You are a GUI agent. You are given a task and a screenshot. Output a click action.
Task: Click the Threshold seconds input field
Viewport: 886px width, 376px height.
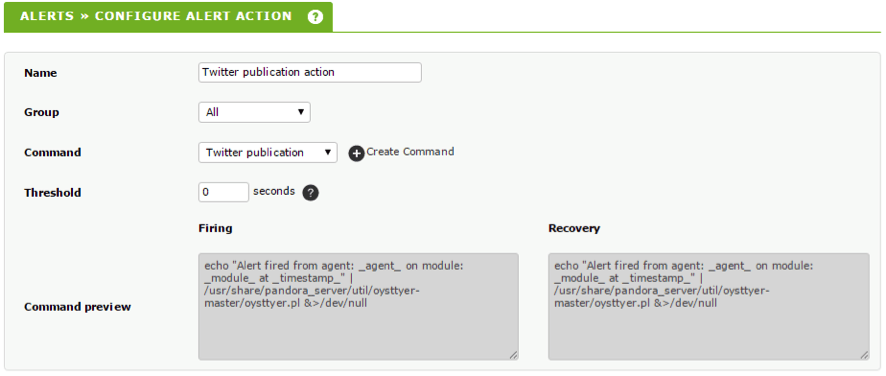(x=224, y=192)
